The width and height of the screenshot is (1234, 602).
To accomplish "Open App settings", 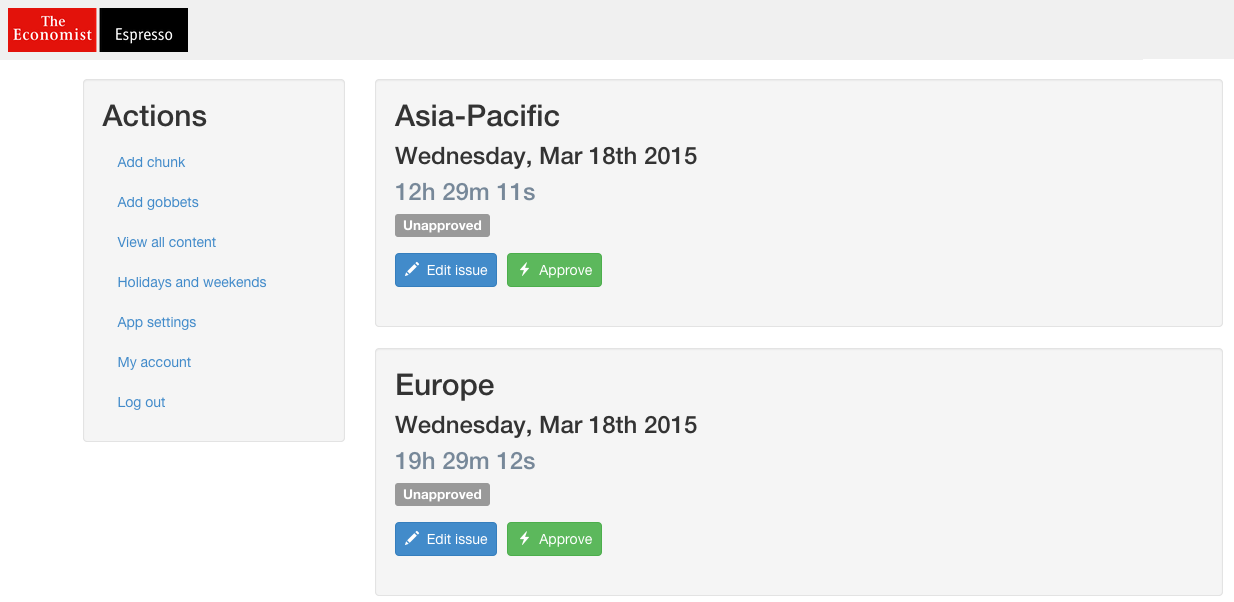I will pos(157,322).
